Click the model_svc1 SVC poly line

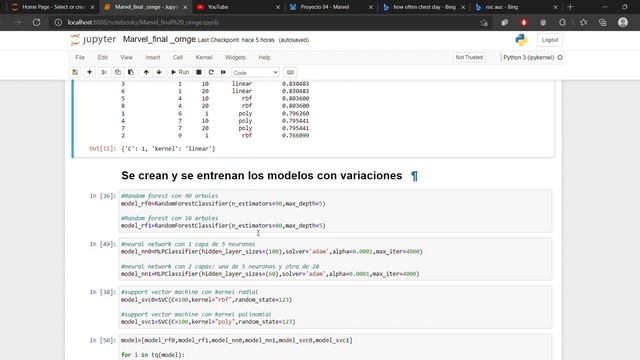208,322
